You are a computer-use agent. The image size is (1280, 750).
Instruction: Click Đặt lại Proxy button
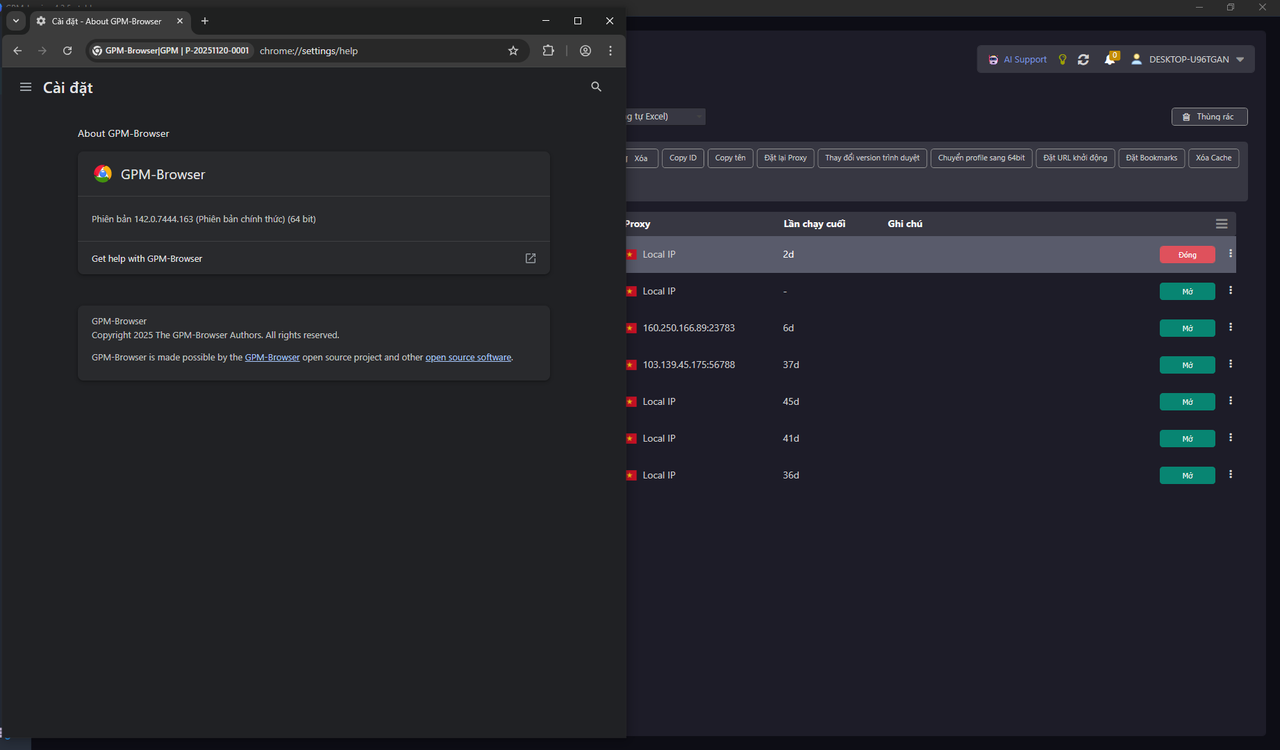785,158
